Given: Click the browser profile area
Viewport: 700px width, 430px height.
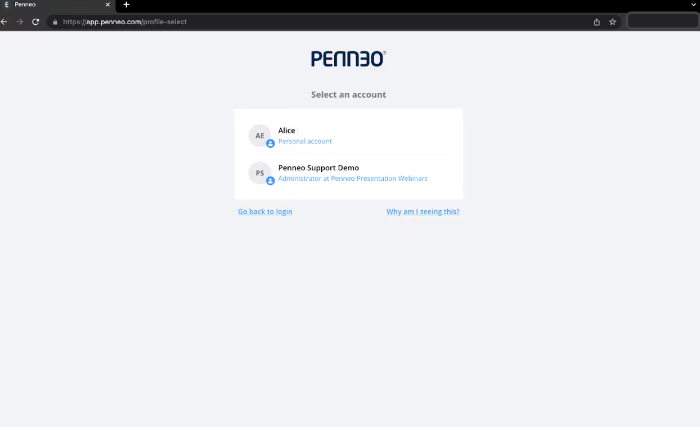Looking at the screenshot, I should pyautogui.click(x=662, y=21).
